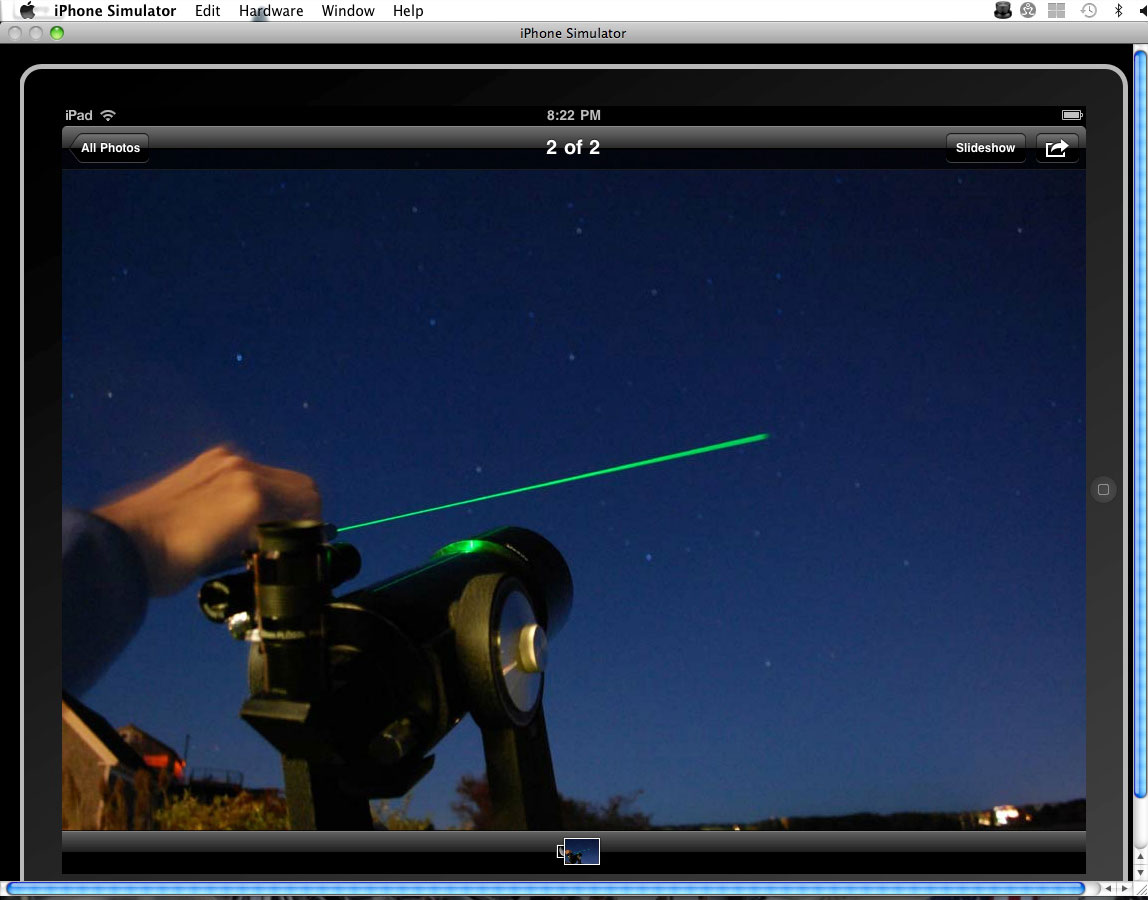Click the 8:22 PM clock text
The width and height of the screenshot is (1148, 900).
573,115
